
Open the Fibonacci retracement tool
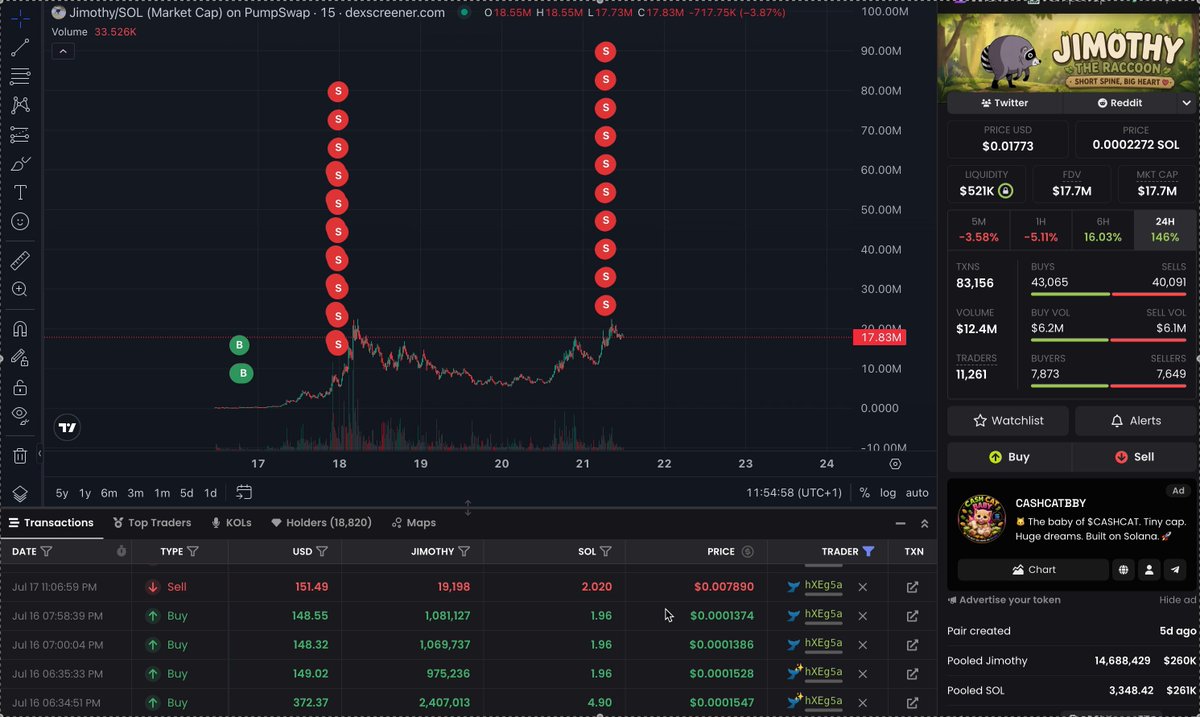20,77
